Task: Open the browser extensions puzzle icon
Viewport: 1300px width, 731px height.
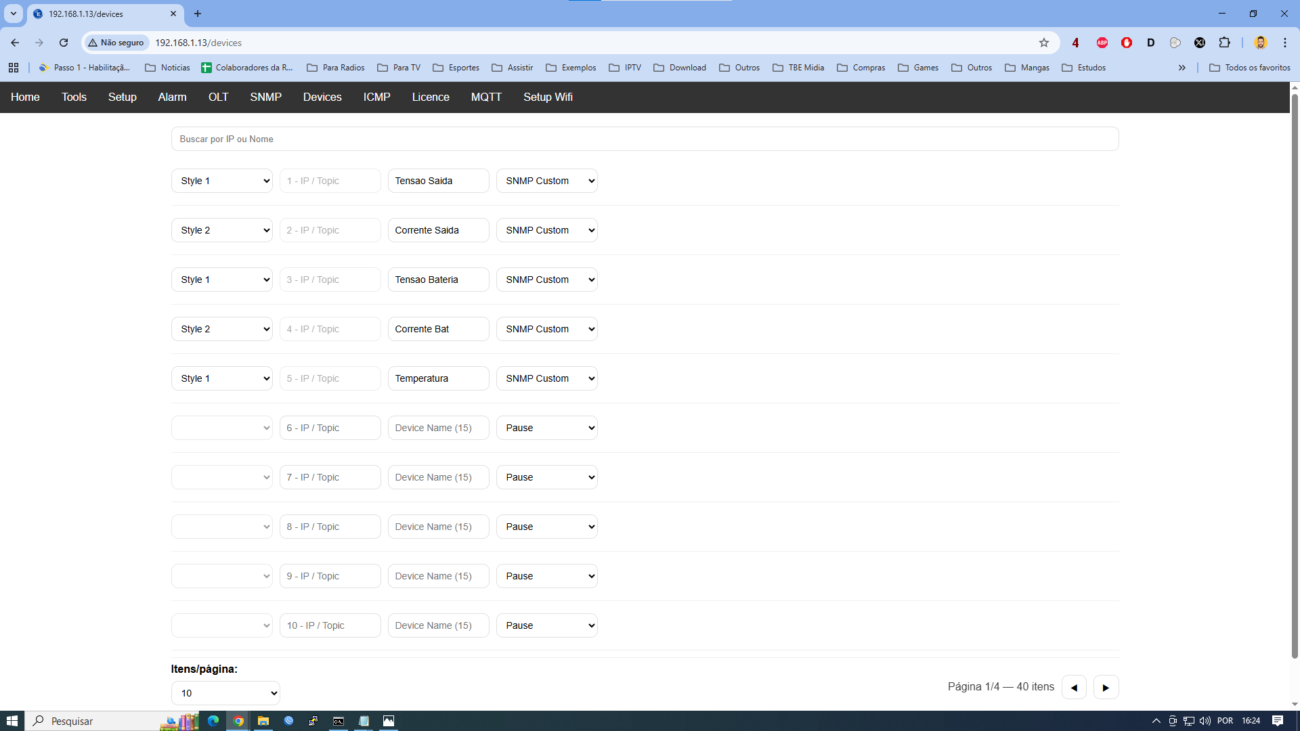Action: 1224,43
